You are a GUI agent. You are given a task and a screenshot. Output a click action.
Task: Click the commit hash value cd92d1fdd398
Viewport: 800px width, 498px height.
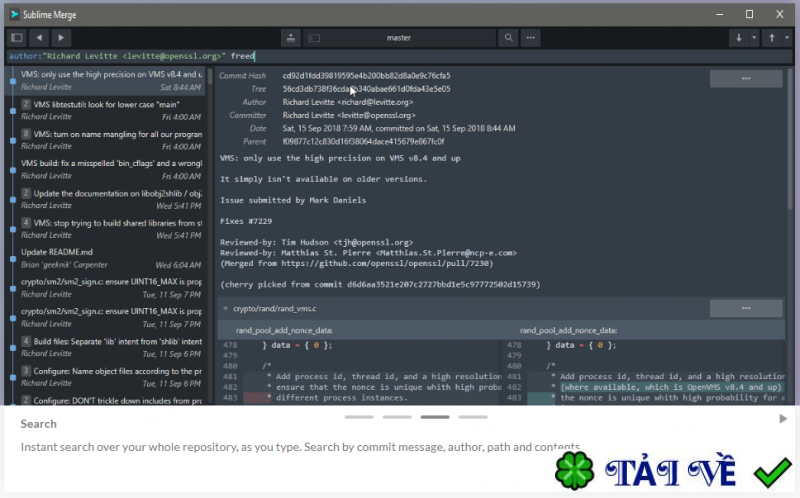[366, 76]
